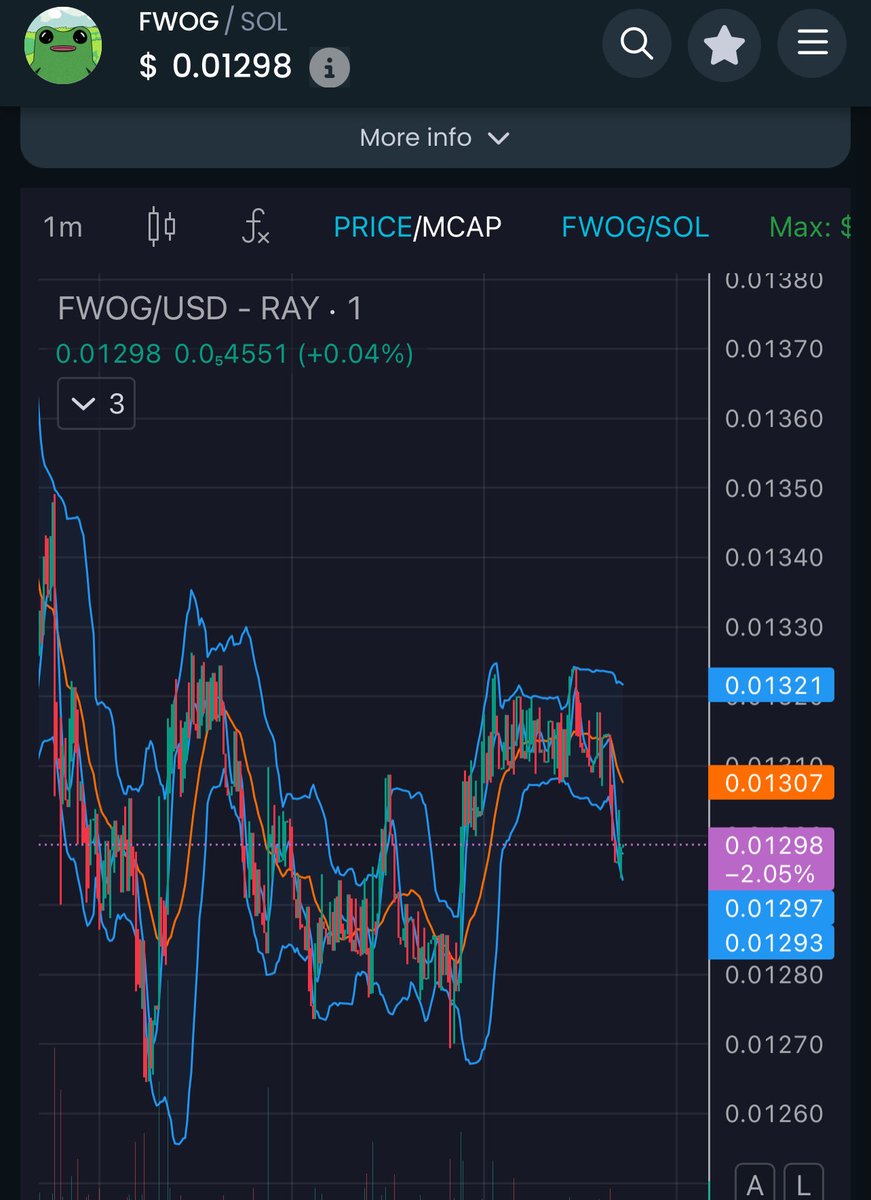This screenshot has height=1200, width=871.
Task: Select the blue 0.01297 price label
Action: 771,908
